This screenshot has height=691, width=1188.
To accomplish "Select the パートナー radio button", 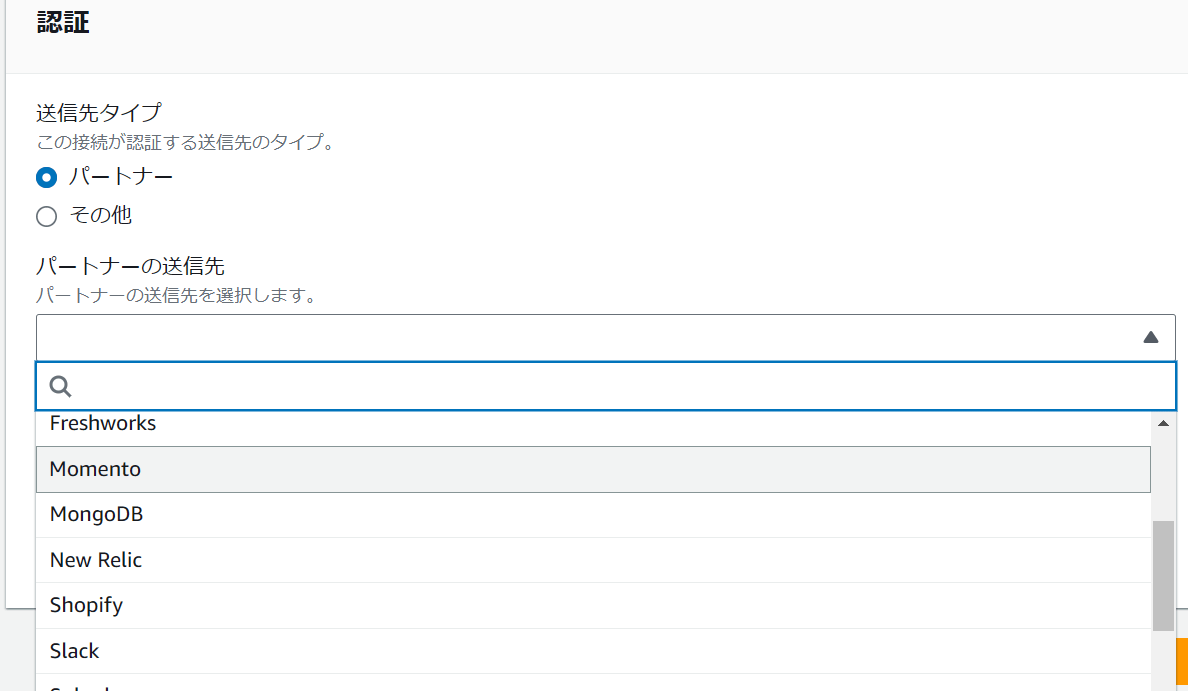I will coord(46,178).
